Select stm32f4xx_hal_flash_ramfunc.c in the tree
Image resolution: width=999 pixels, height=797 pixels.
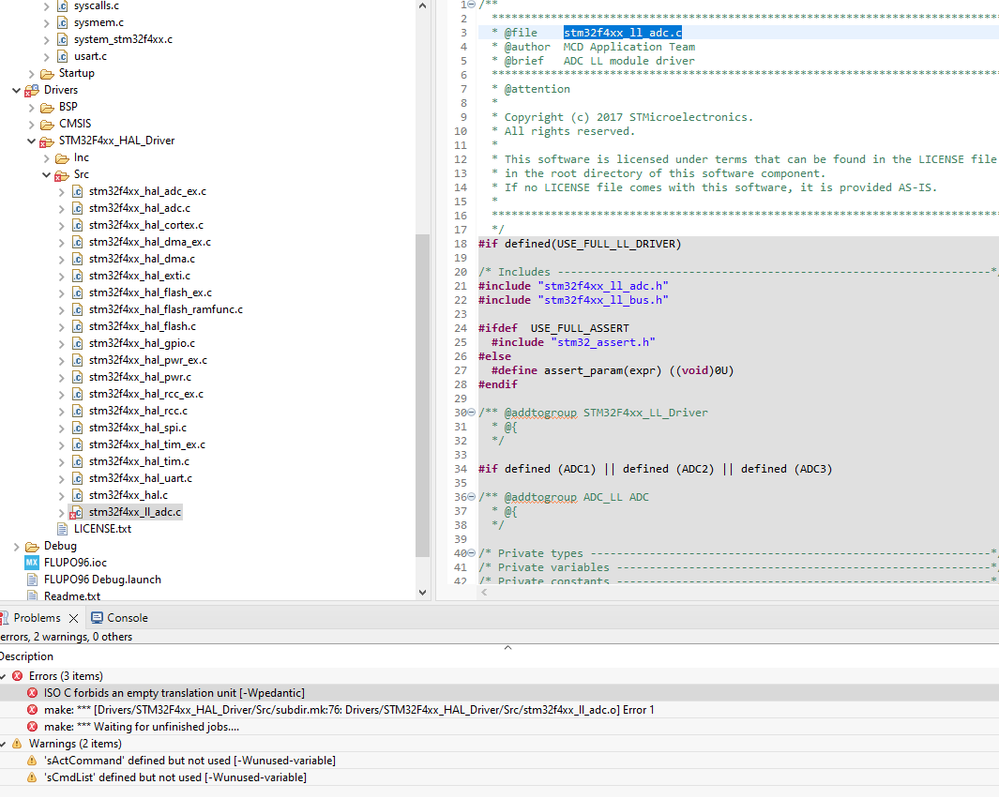(166, 310)
